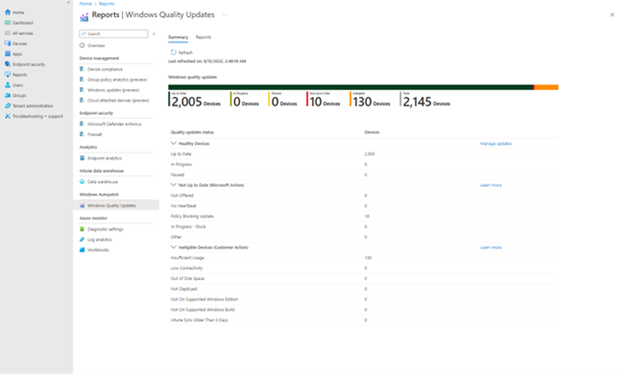624x375 pixels.
Task: Click inside the menu Search field
Action: click(x=114, y=34)
